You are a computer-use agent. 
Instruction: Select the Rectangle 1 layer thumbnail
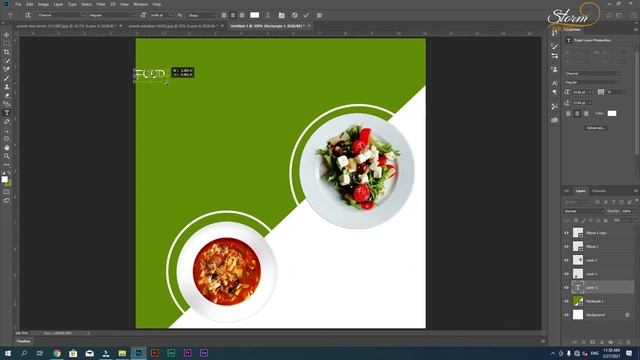[x=578, y=301]
